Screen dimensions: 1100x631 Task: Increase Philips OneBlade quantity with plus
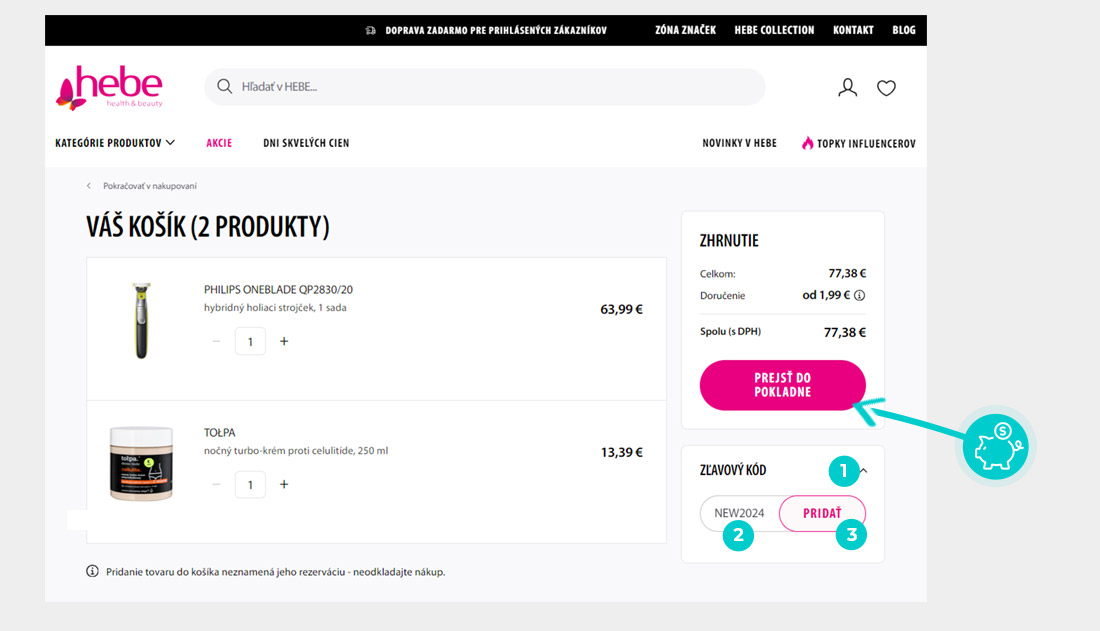click(284, 341)
